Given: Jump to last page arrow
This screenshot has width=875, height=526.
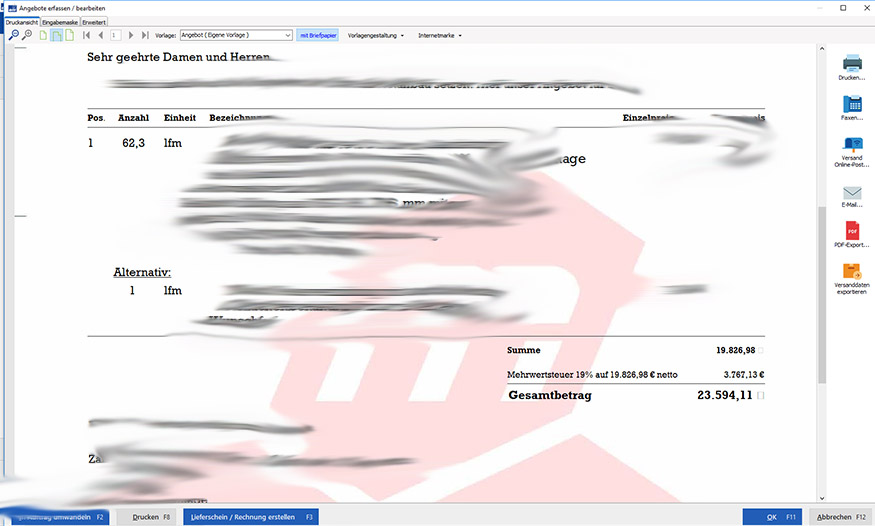Looking at the screenshot, I should (x=145, y=35).
